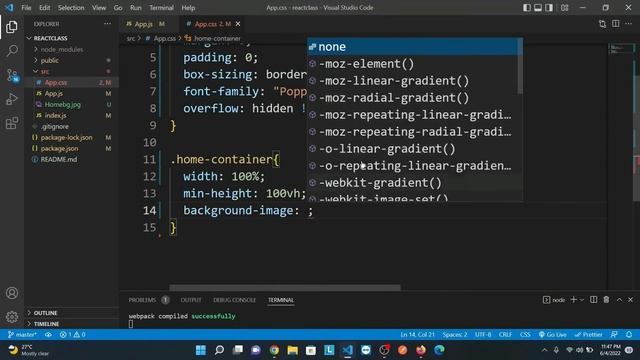Open editor more actions ellipsis

pyautogui.click(x=629, y=24)
